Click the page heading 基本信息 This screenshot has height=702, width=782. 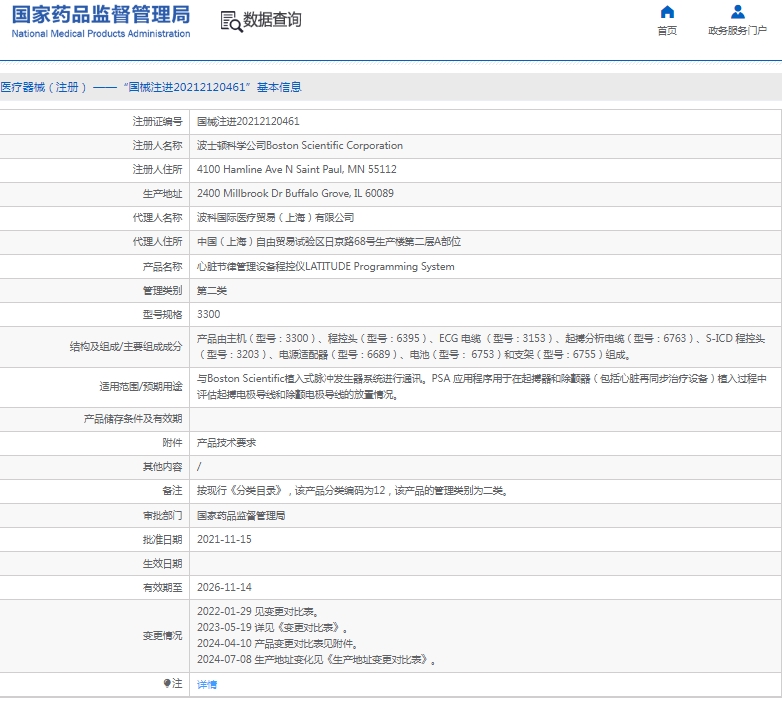tap(279, 87)
